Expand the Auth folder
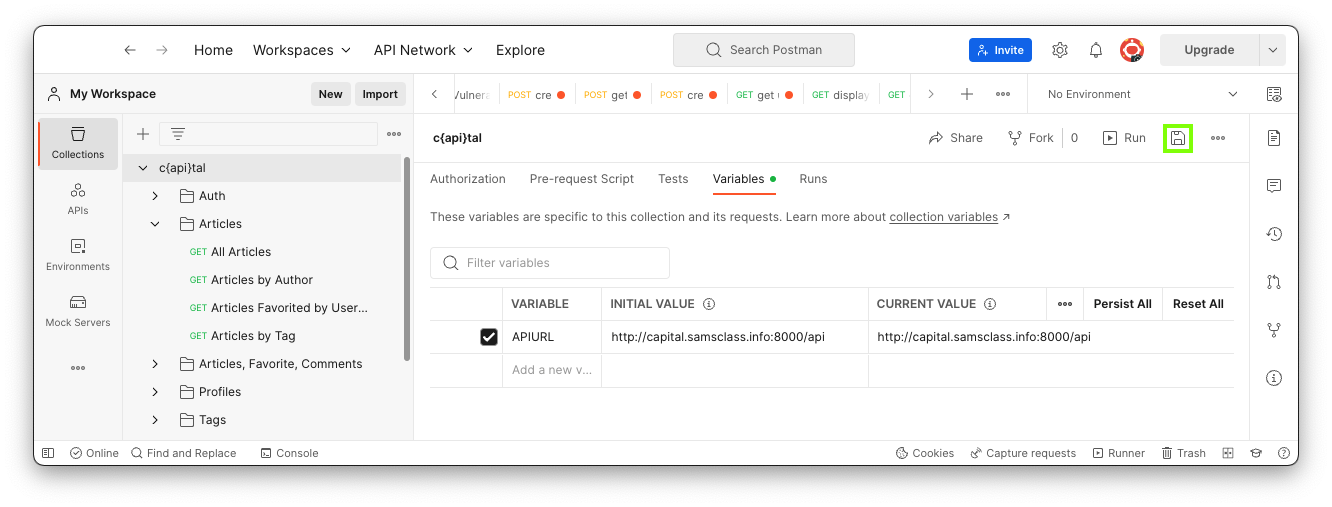The image size is (1332, 507). (155, 196)
